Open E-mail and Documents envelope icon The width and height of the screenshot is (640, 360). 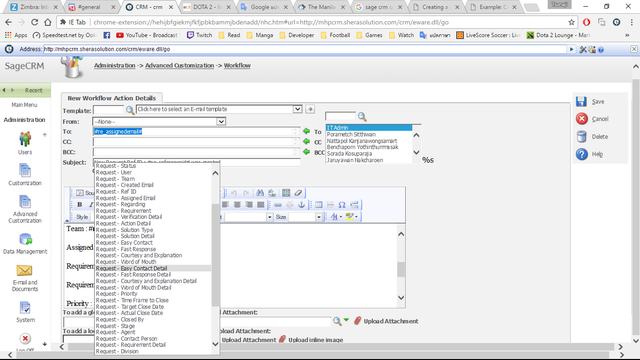24,270
